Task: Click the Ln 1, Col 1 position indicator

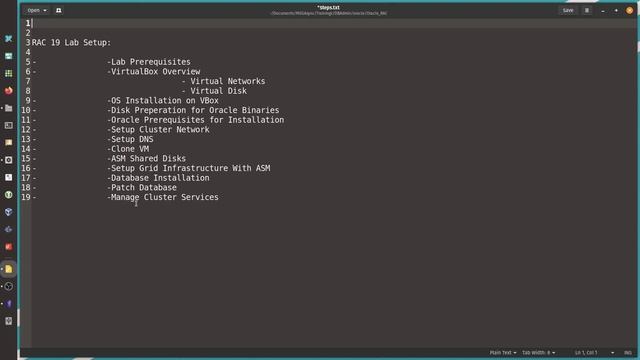Action: tap(586, 352)
